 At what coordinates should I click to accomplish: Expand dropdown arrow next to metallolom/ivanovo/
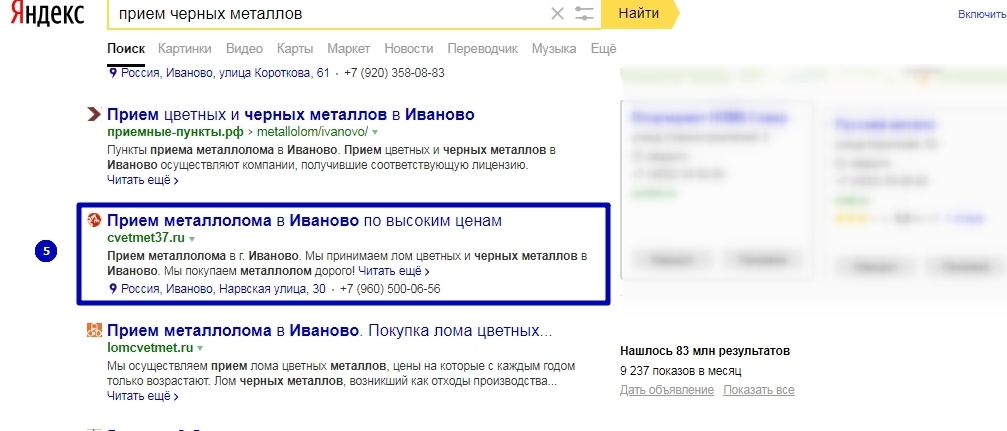(375, 132)
